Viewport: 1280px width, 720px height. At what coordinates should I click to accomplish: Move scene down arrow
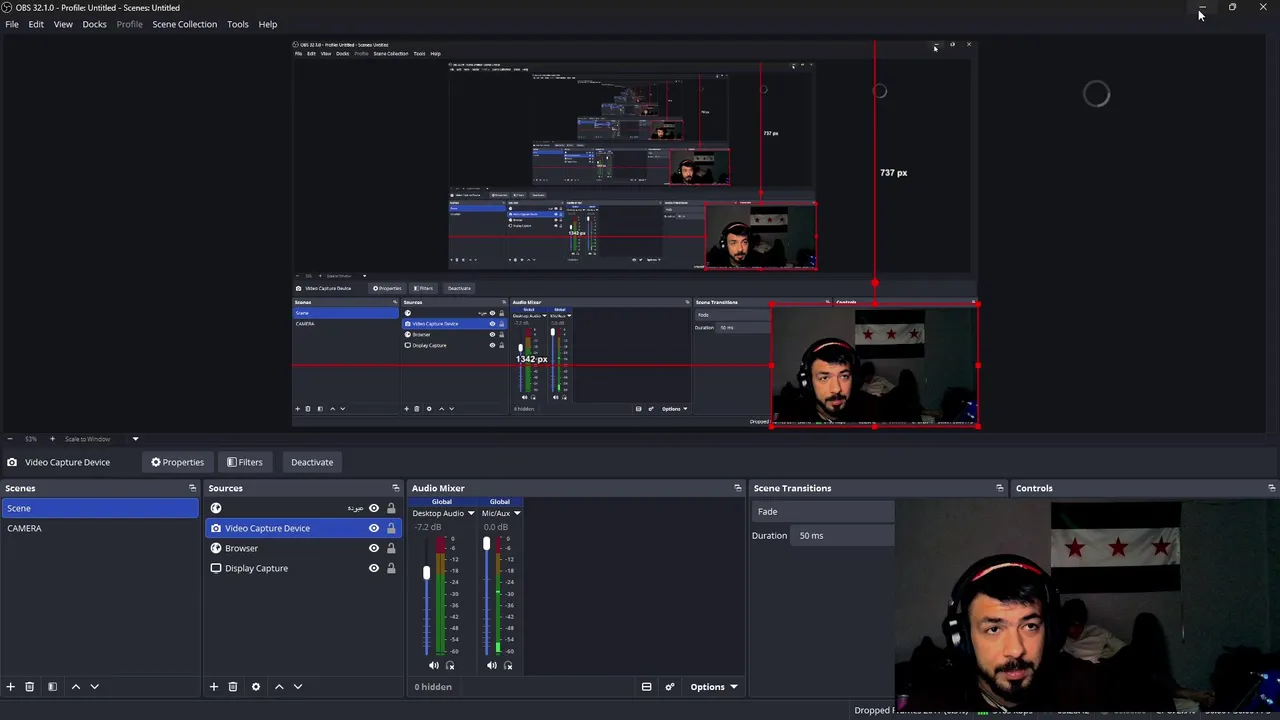tap(94, 687)
